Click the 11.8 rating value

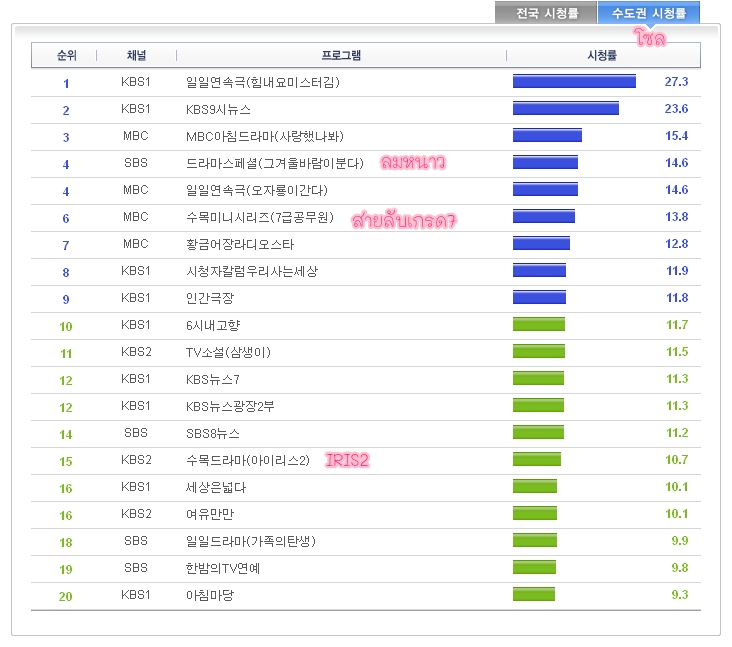click(677, 298)
